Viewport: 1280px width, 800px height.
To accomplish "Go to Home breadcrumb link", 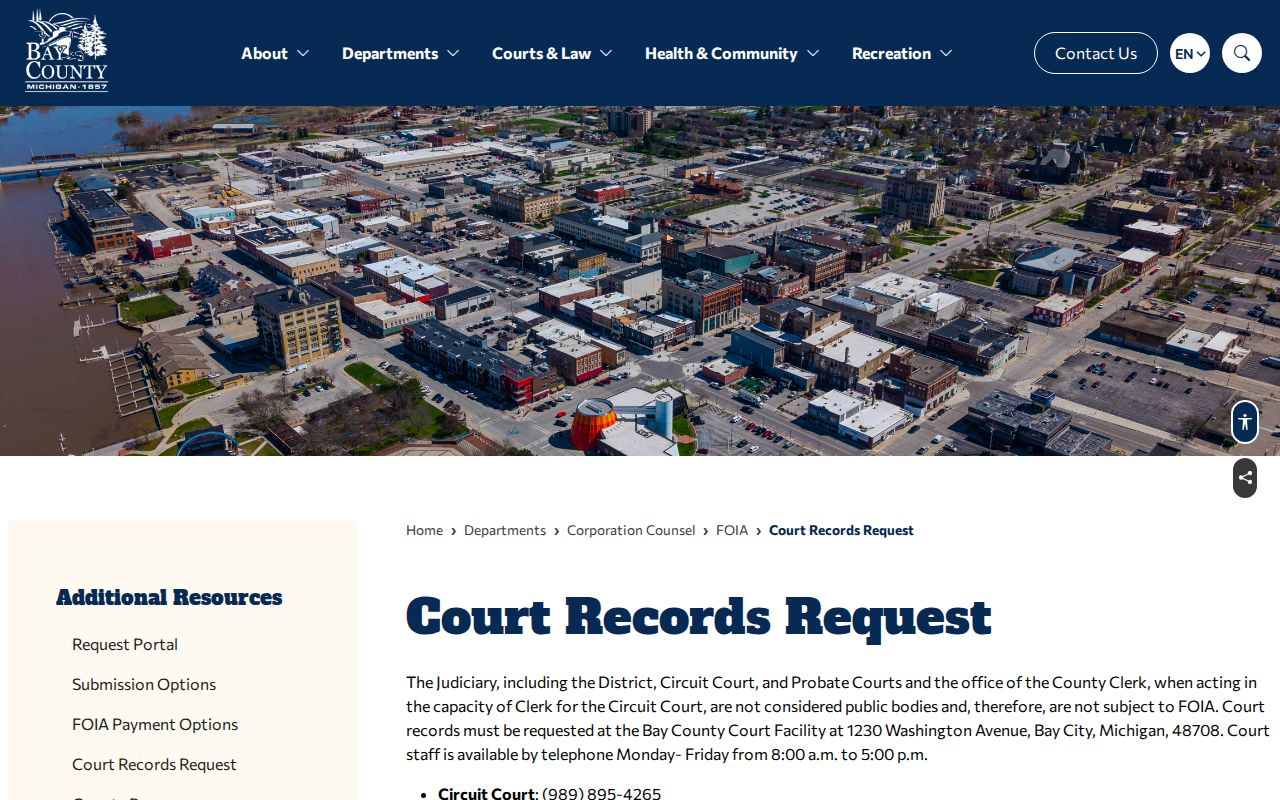I will pos(424,530).
